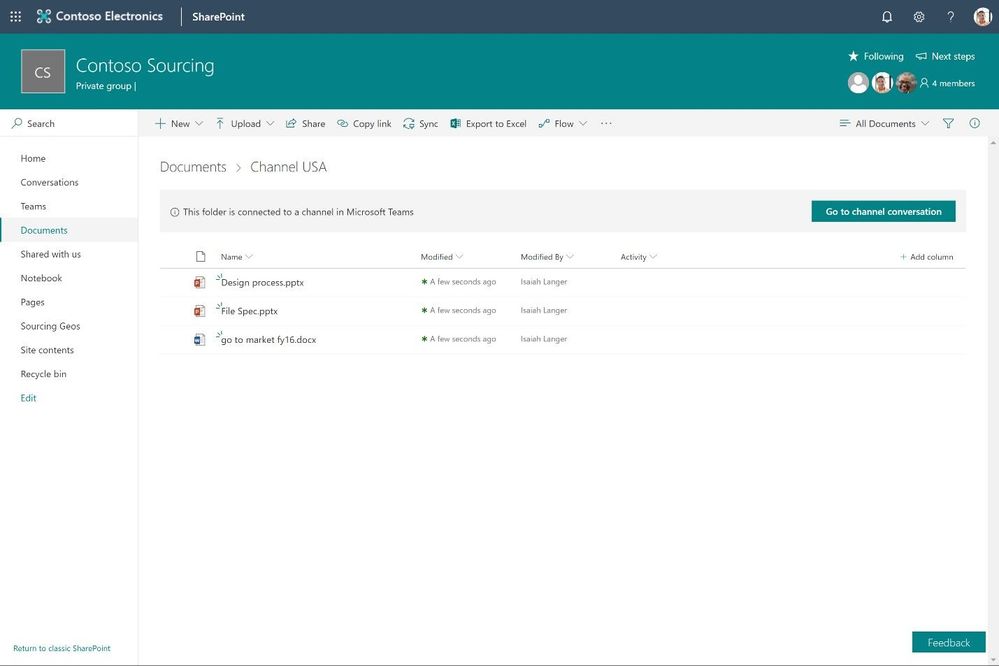Open the filter pane funnel icon
Viewport: 999px width, 666px height.
tap(948, 124)
